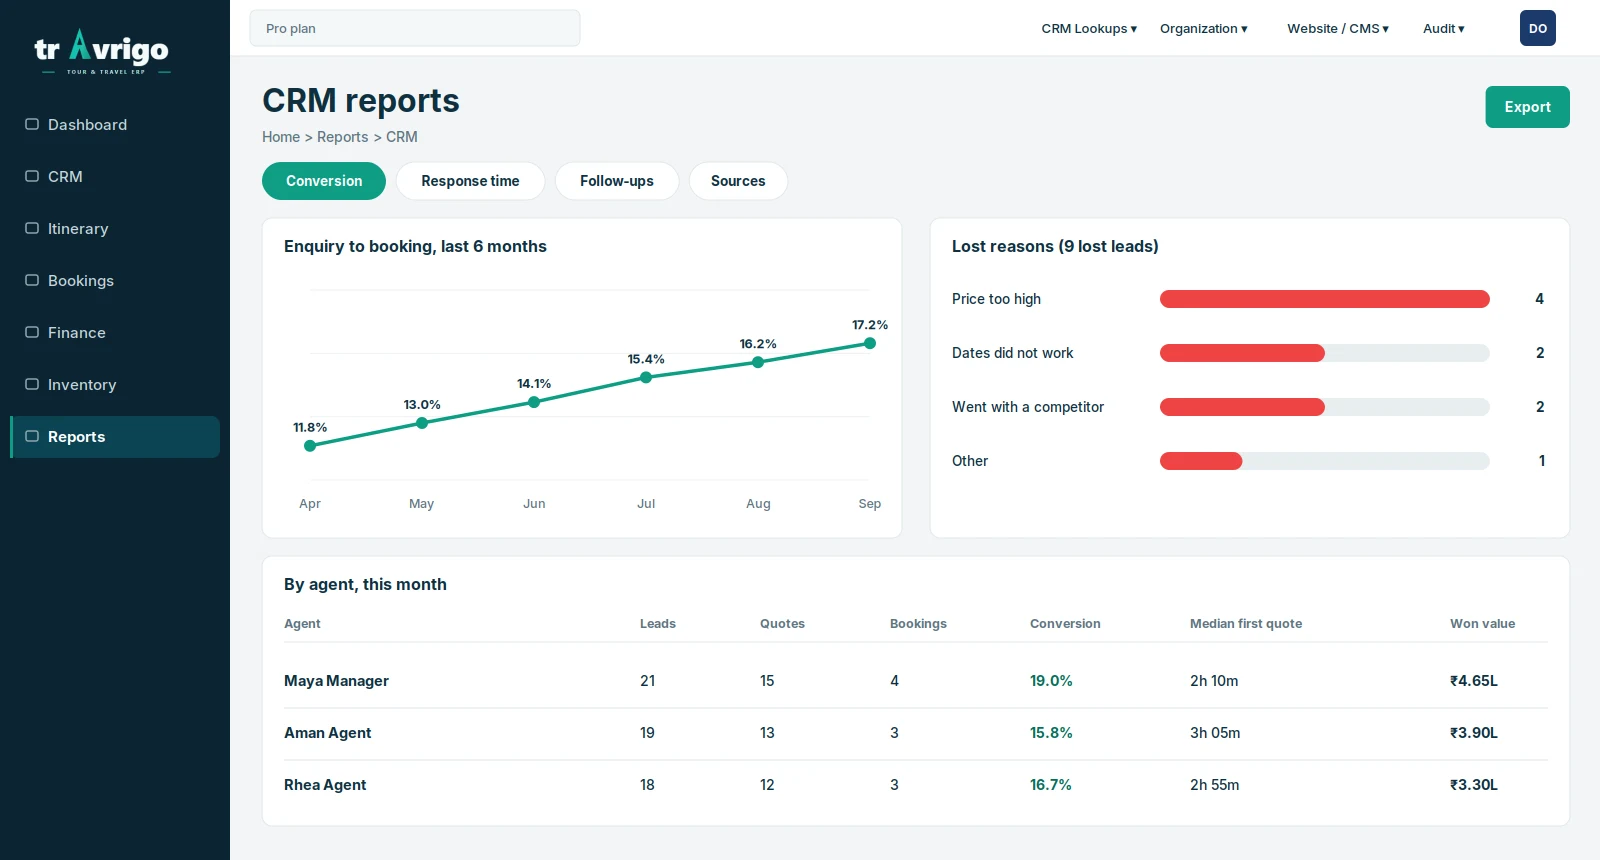Screen dimensions: 1600x860
Task: Select the Maya Manager row name
Action: click(336, 681)
